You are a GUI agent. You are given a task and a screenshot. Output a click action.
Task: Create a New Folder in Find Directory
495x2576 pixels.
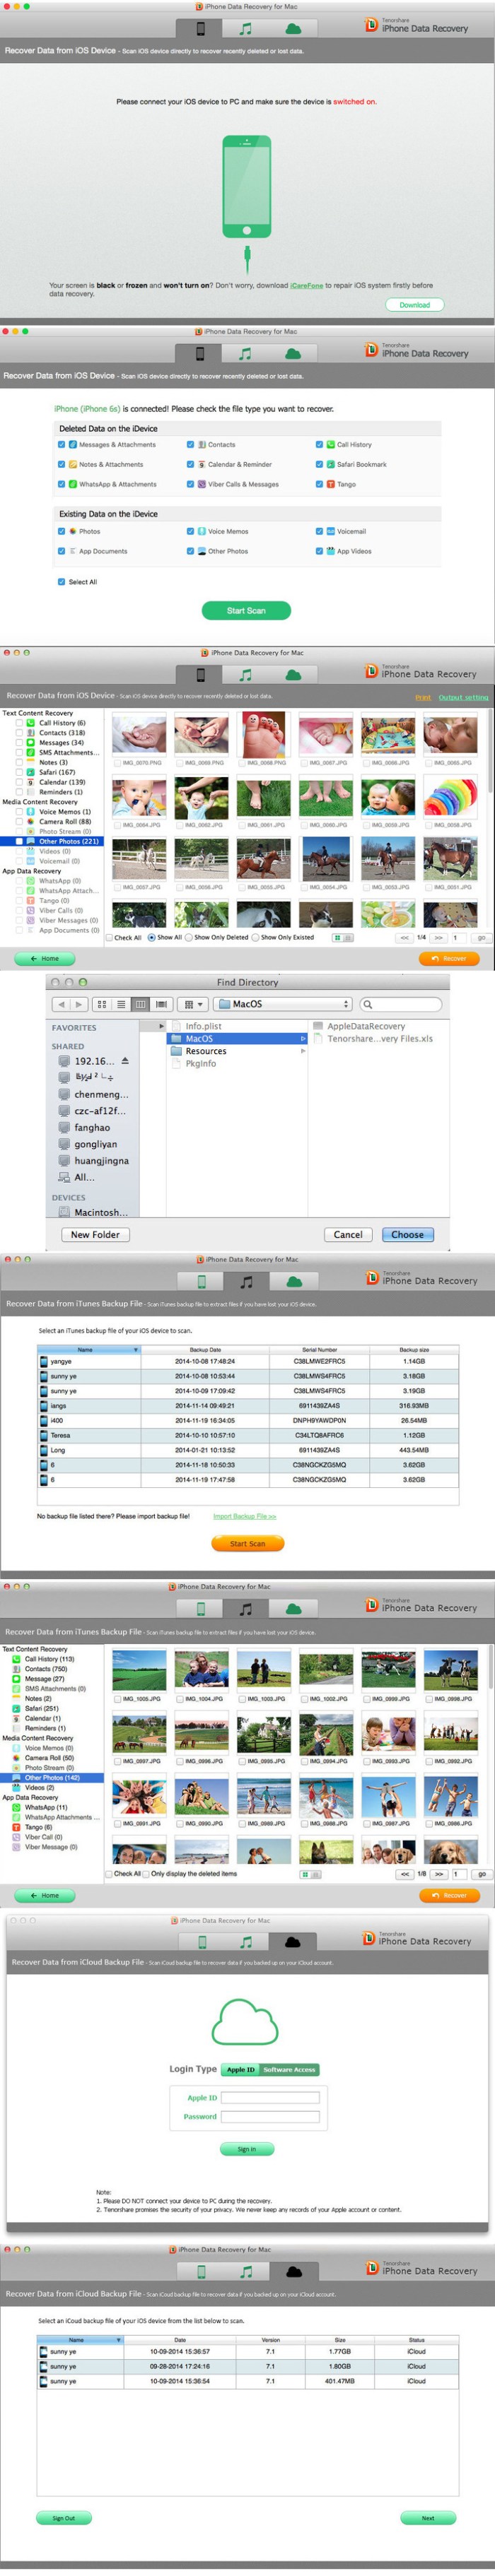(x=95, y=1235)
